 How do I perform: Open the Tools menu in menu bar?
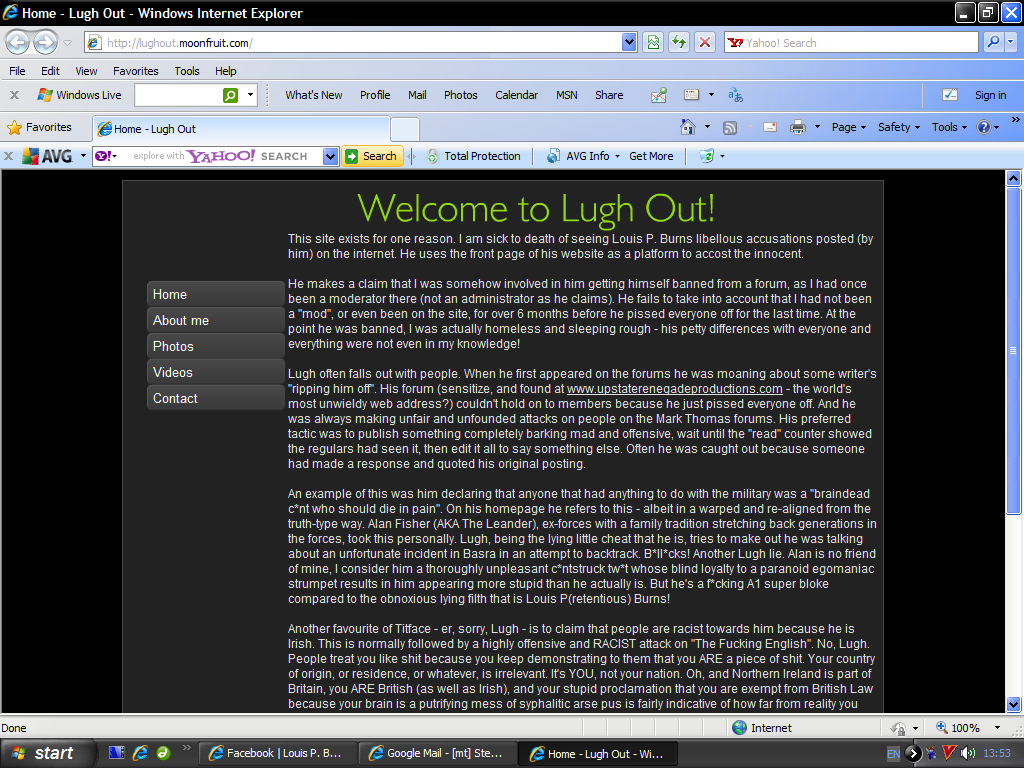click(187, 71)
